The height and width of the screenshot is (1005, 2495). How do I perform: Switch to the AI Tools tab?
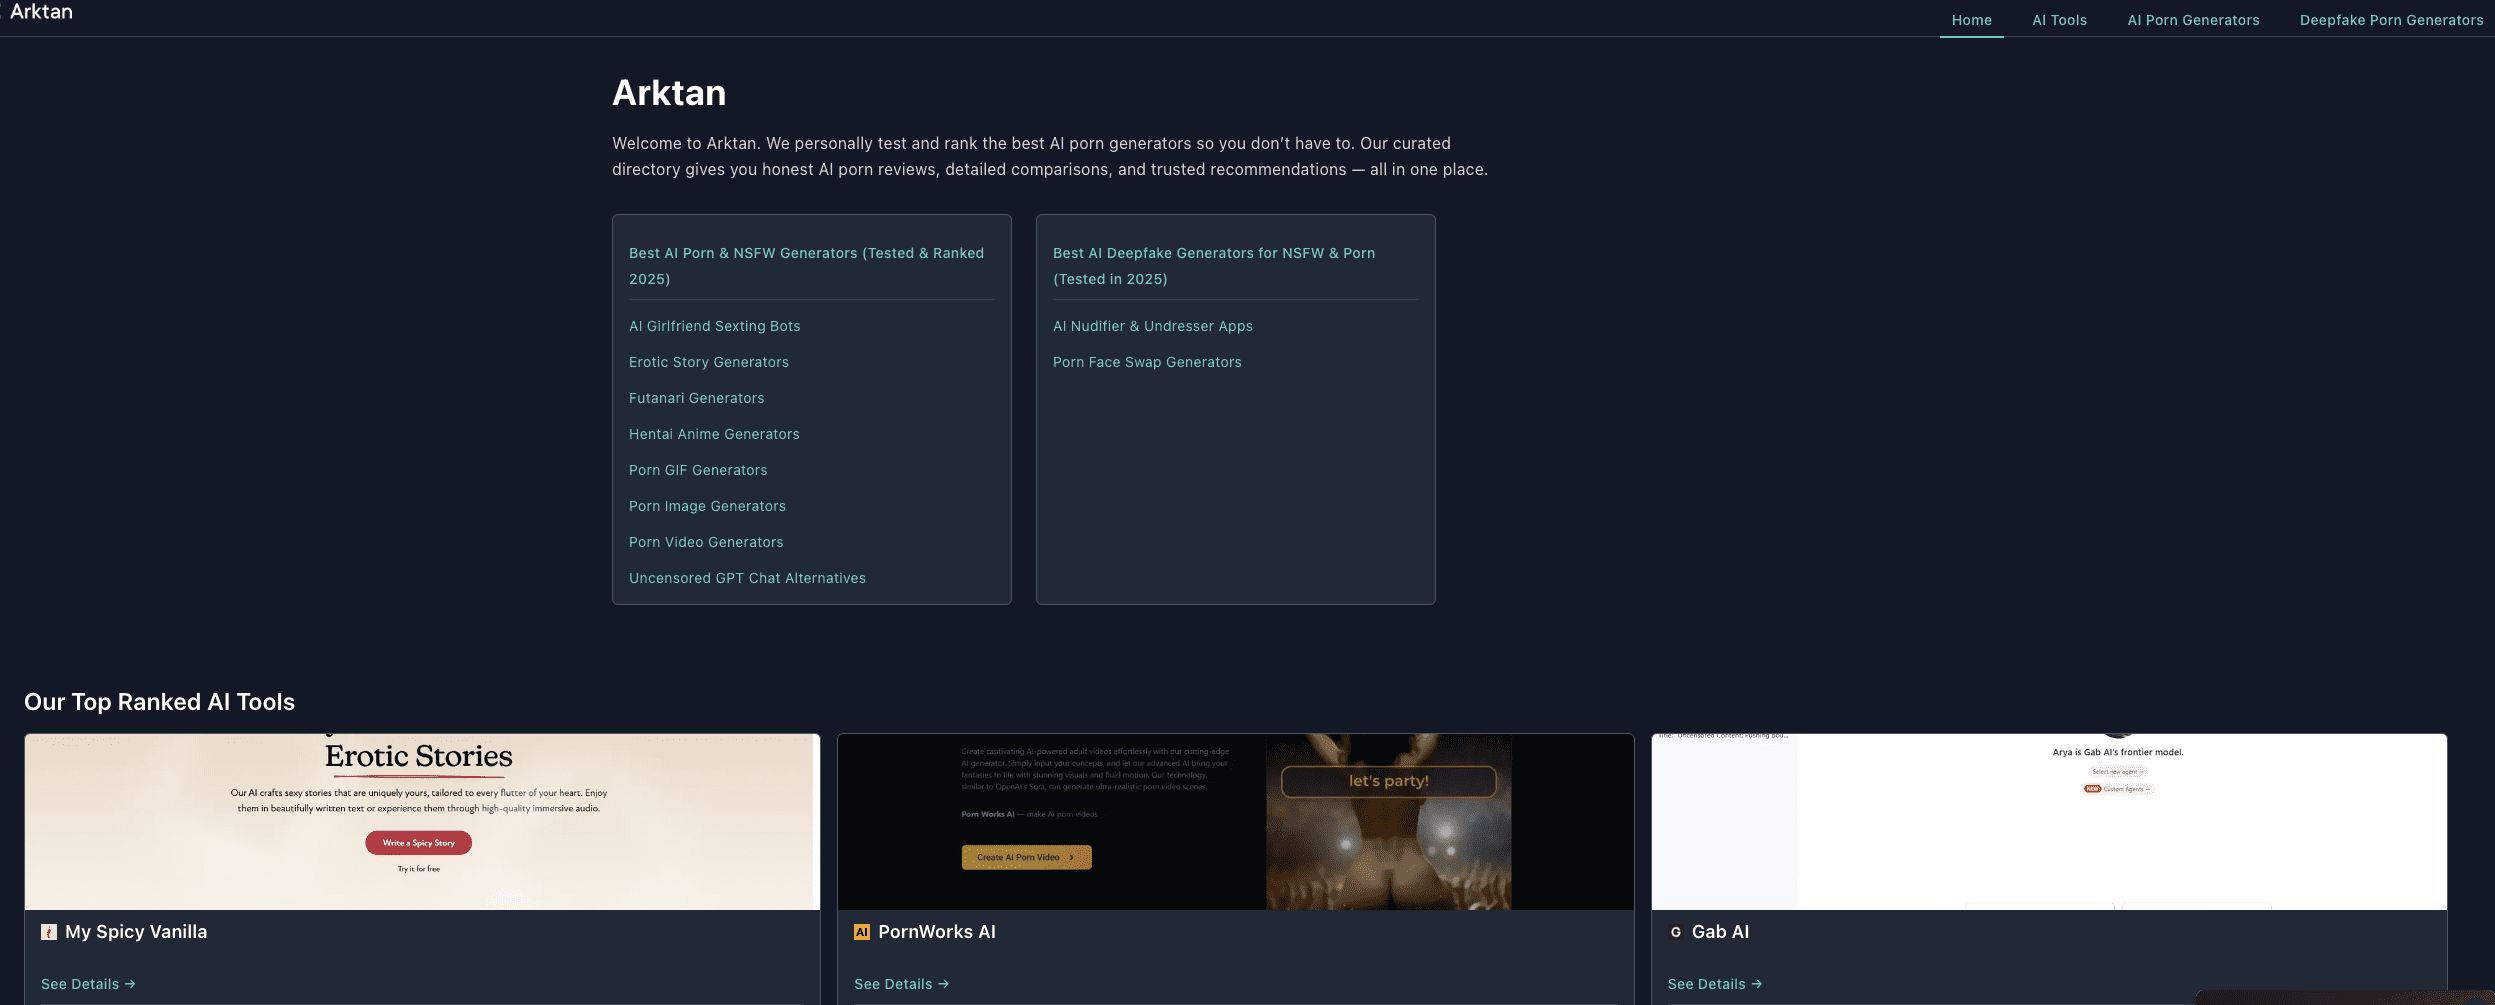tap(2059, 20)
